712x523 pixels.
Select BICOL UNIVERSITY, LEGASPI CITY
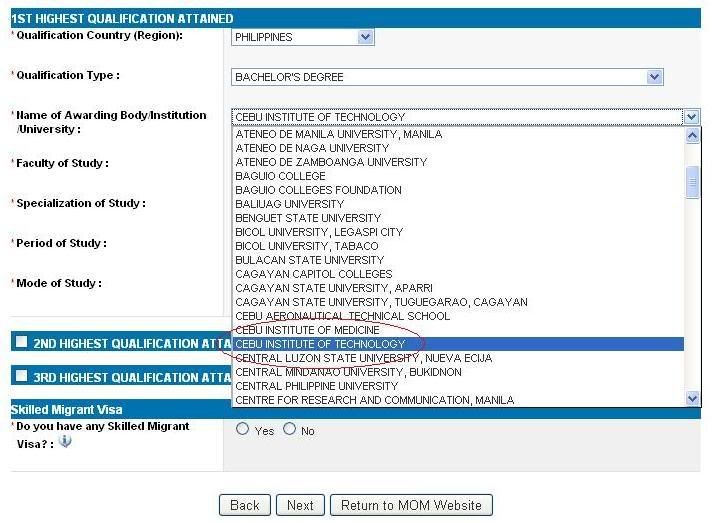458,232
